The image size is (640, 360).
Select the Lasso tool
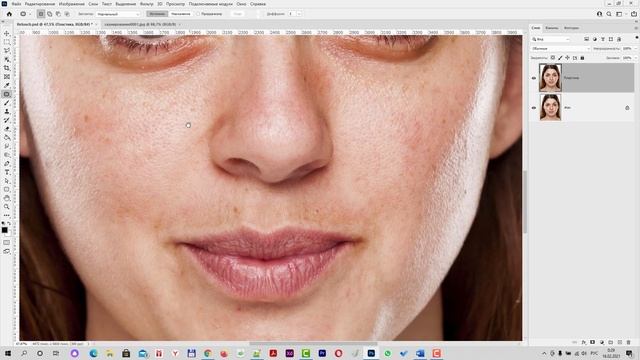click(x=7, y=51)
